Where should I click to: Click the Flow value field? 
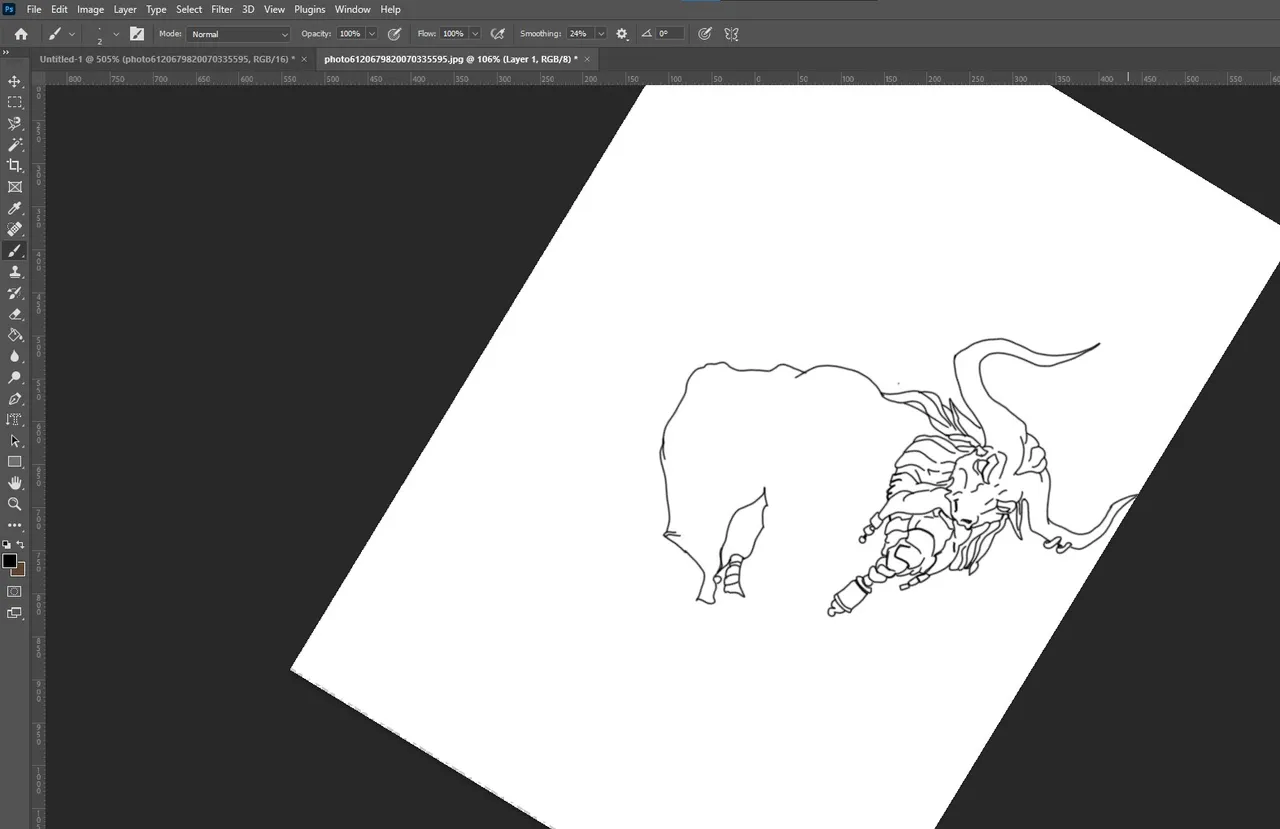tap(453, 34)
